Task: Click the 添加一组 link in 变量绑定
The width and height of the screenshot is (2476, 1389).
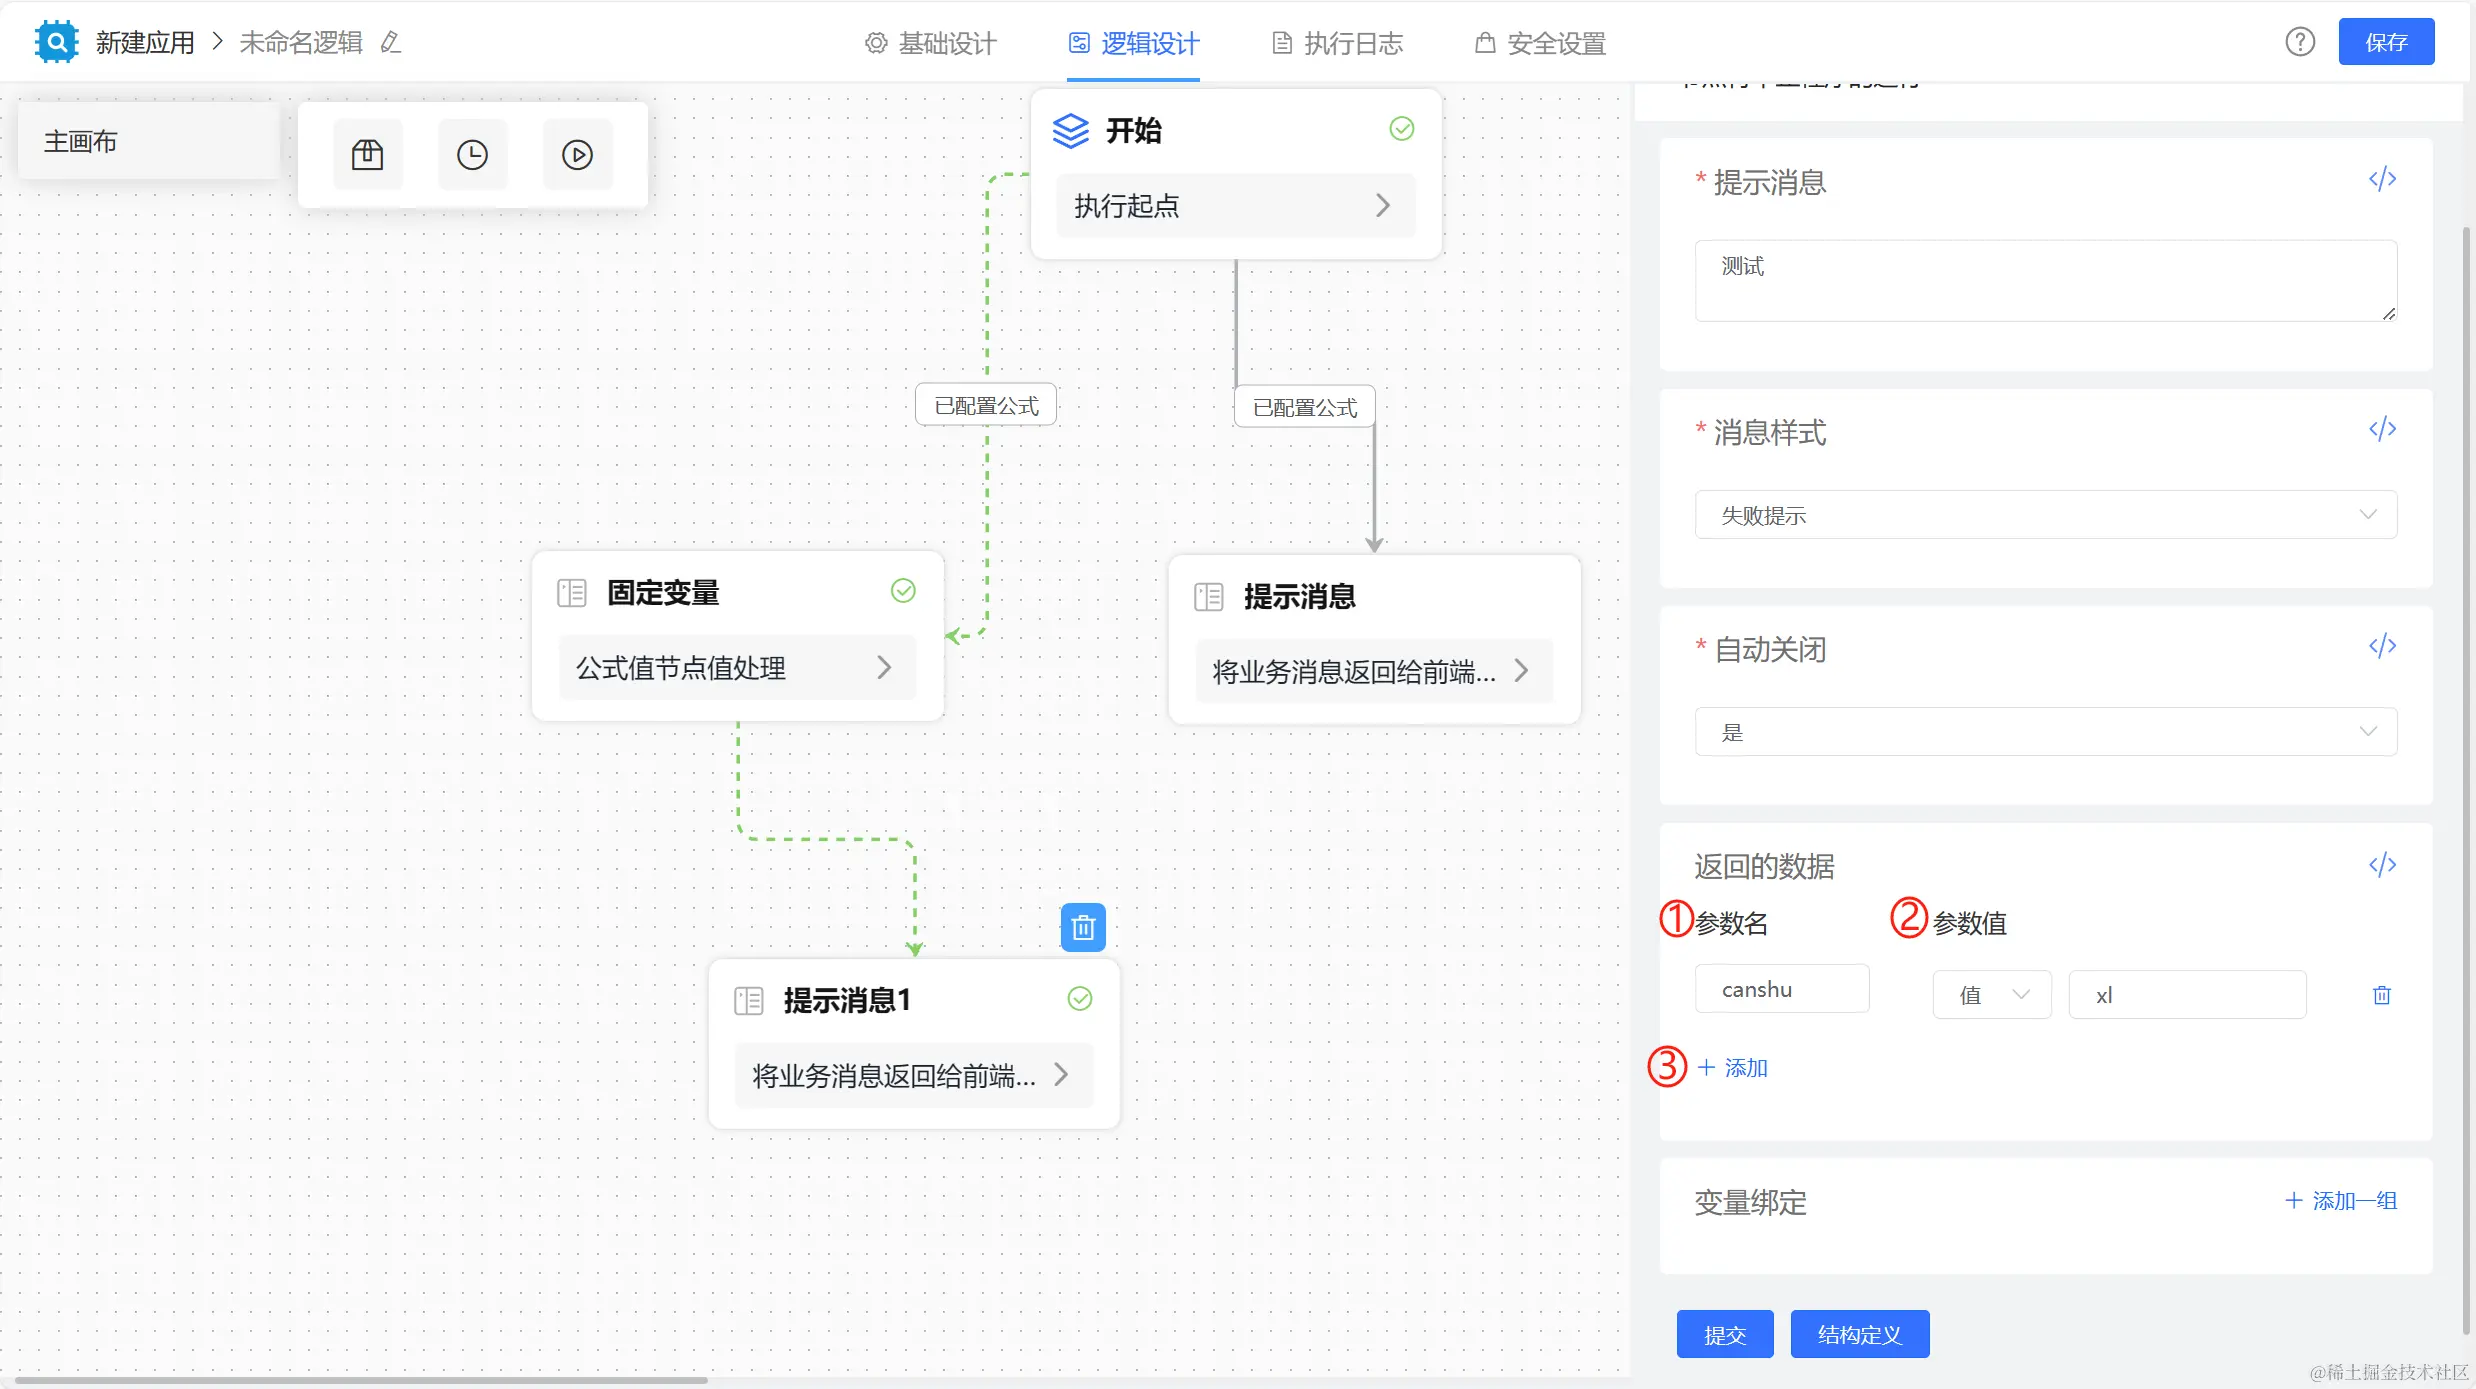Action: click(x=2341, y=1201)
